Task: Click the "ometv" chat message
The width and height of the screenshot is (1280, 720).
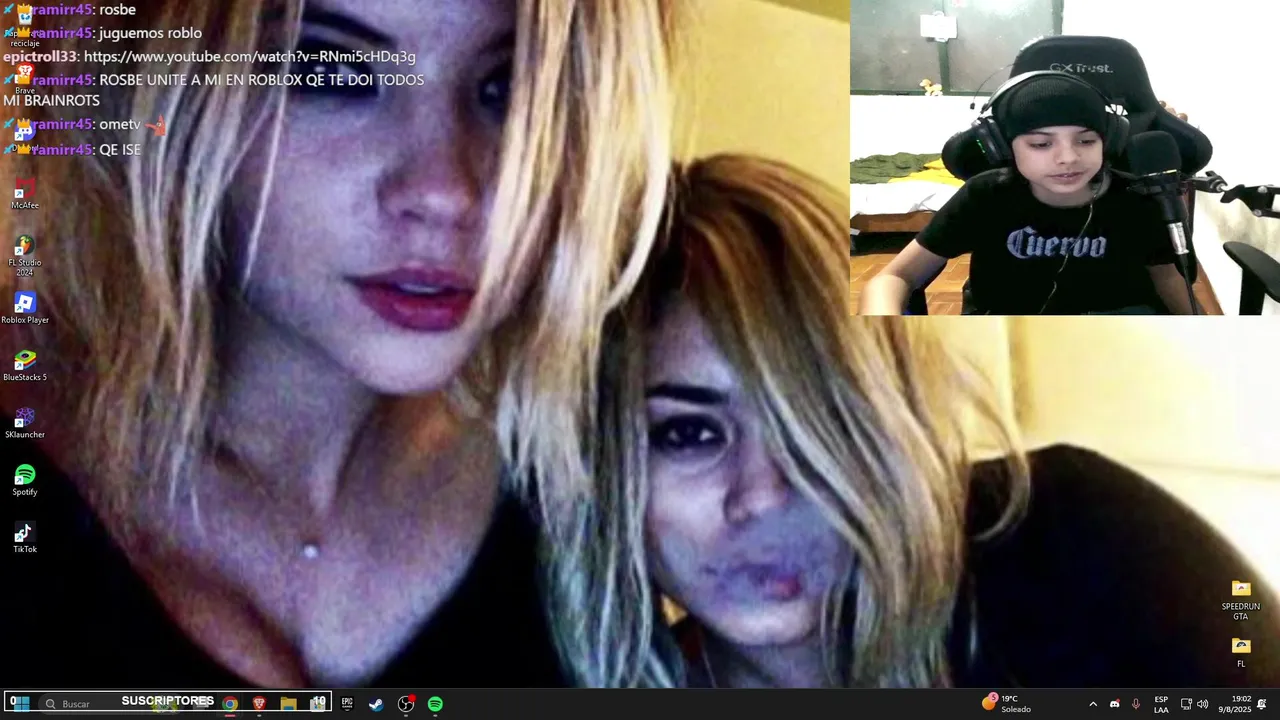Action: click(x=120, y=124)
